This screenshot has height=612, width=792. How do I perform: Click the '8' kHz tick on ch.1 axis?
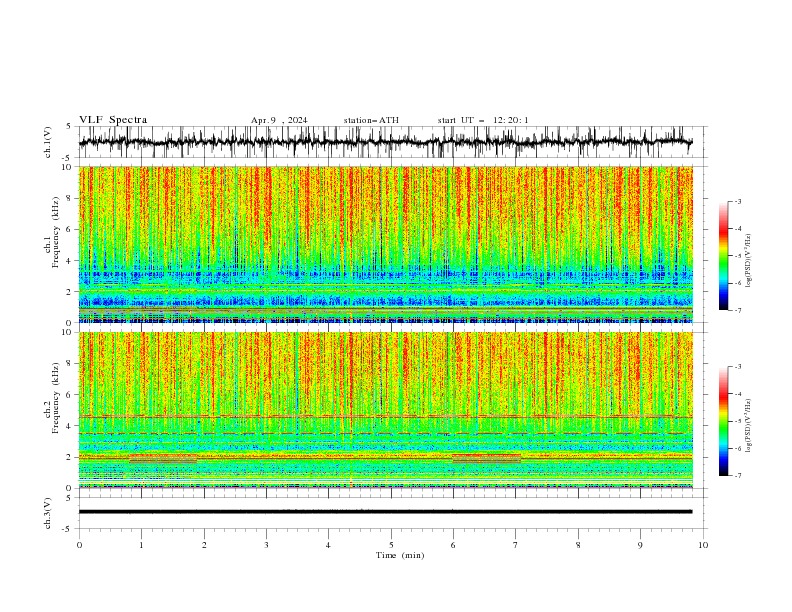click(71, 198)
